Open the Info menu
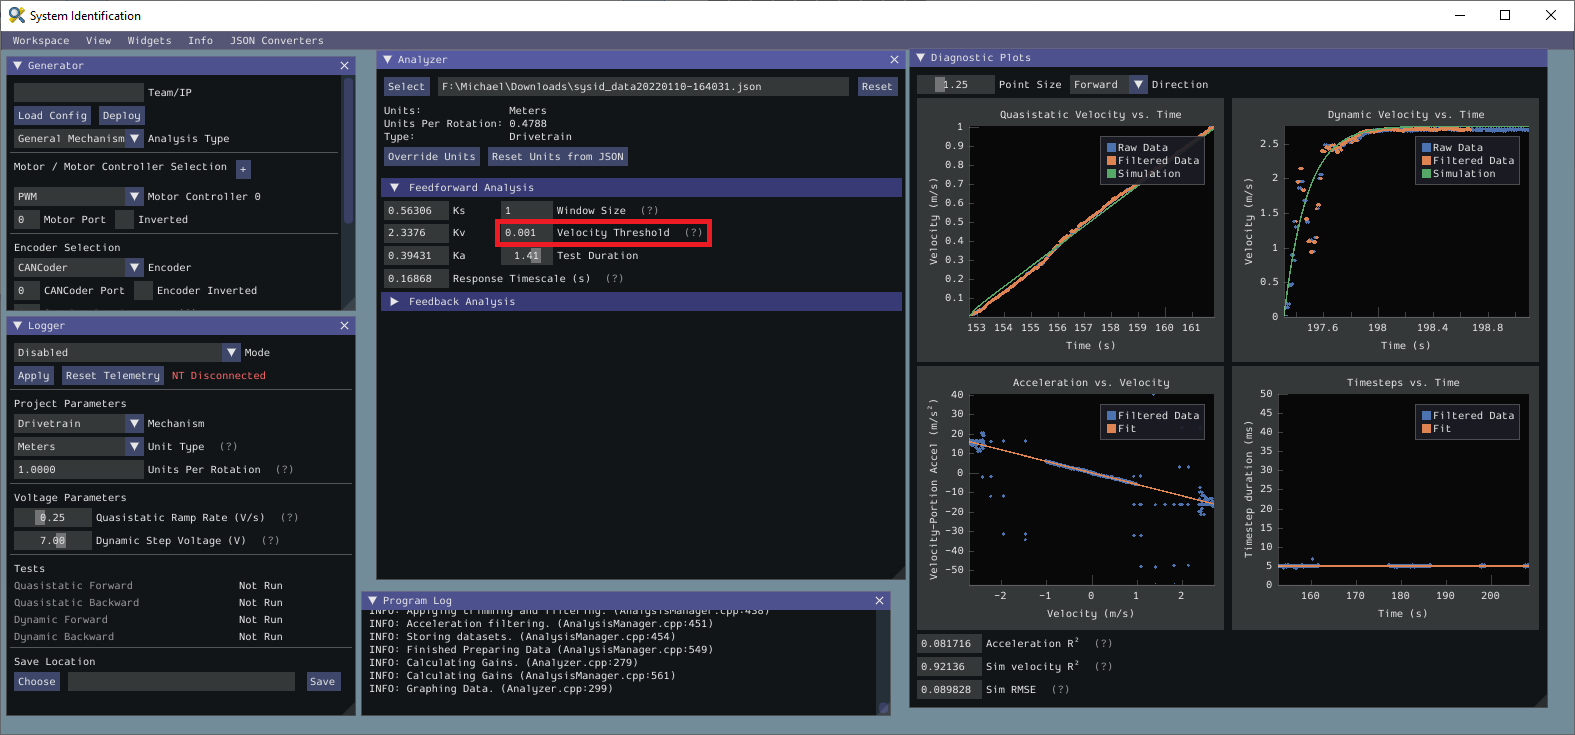1575x735 pixels. click(x=200, y=41)
